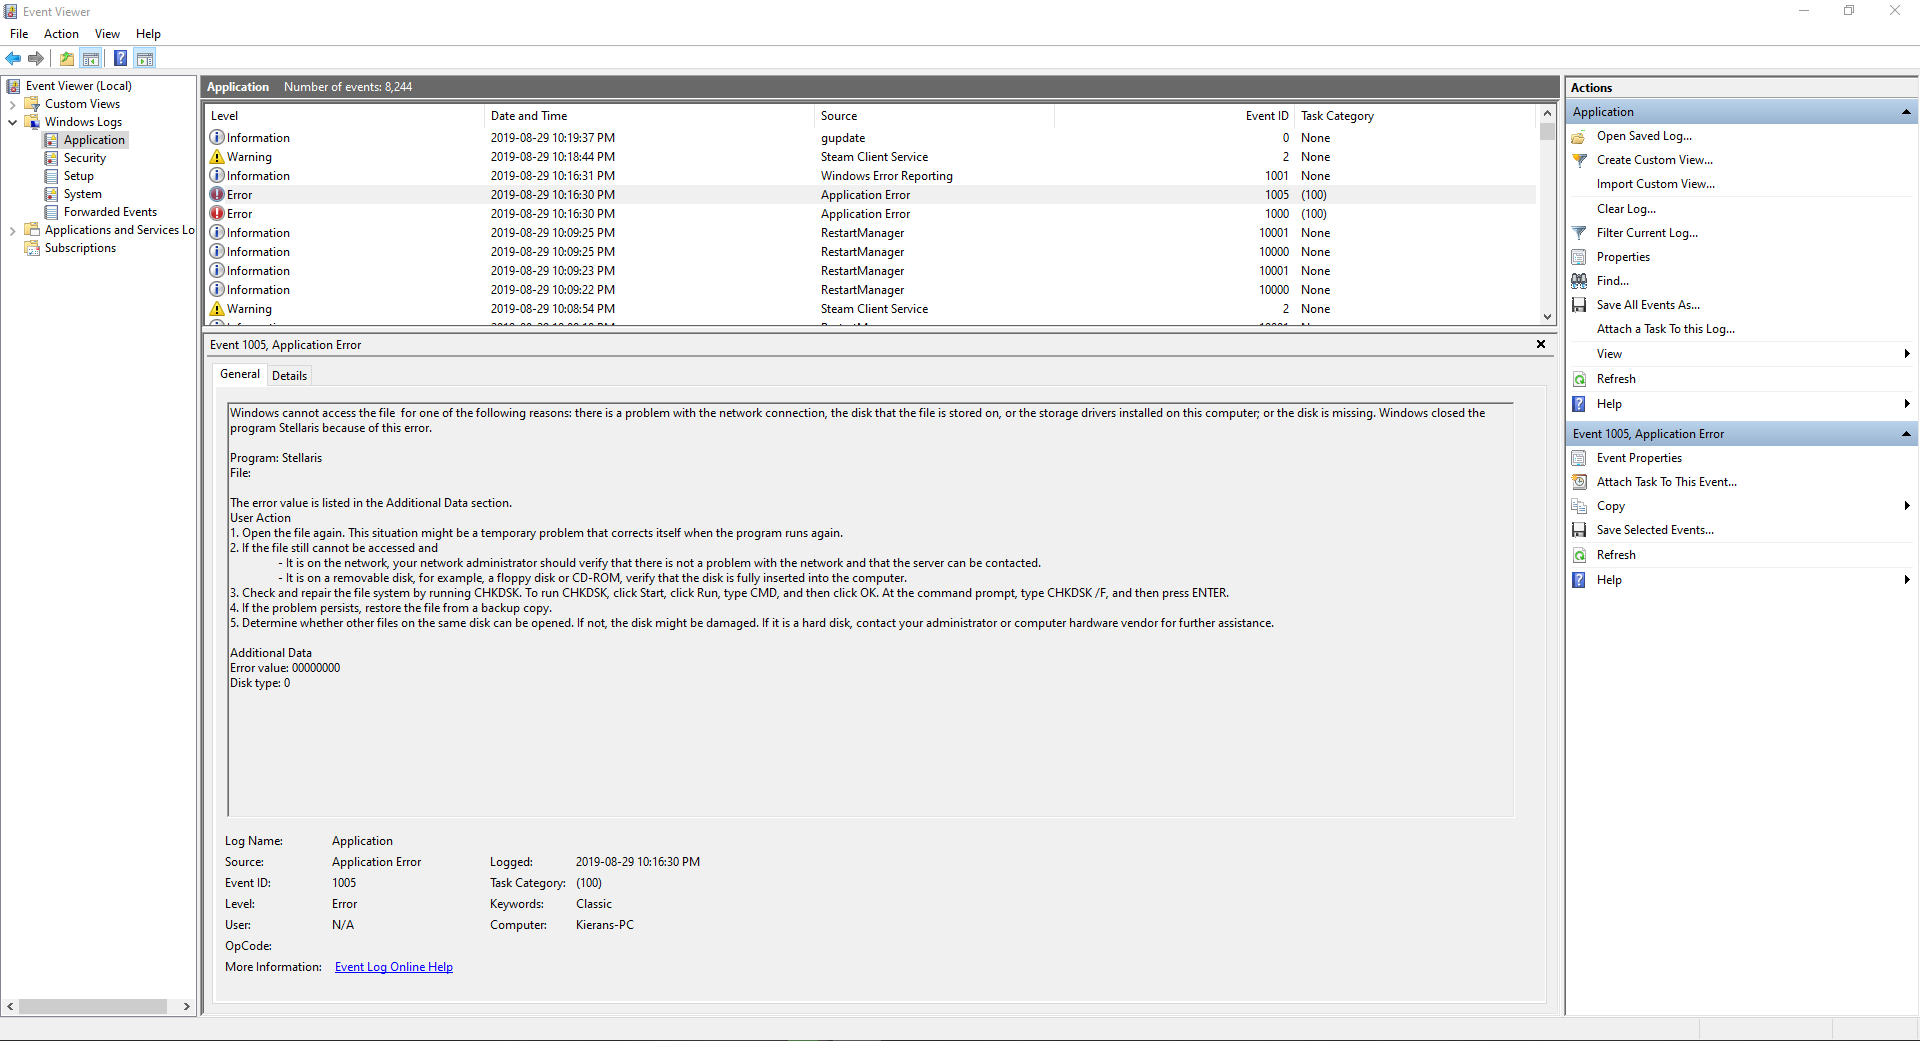
Task: Click Attach a Task To this Log
Action: [1665, 329]
